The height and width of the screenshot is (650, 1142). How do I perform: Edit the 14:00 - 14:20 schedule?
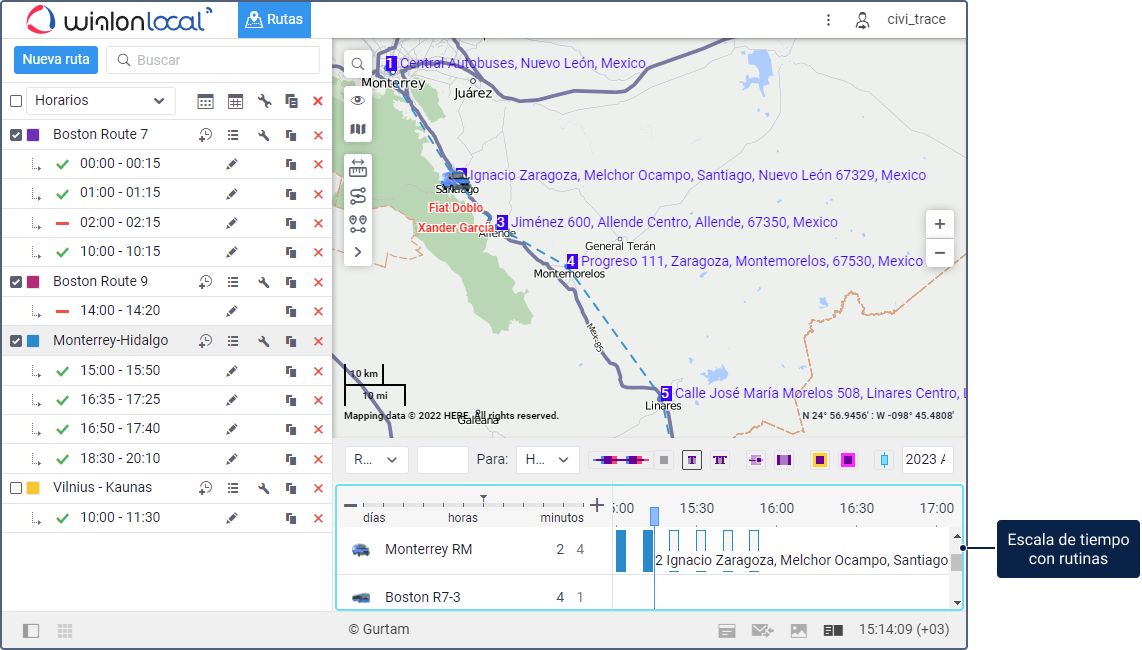coord(232,311)
